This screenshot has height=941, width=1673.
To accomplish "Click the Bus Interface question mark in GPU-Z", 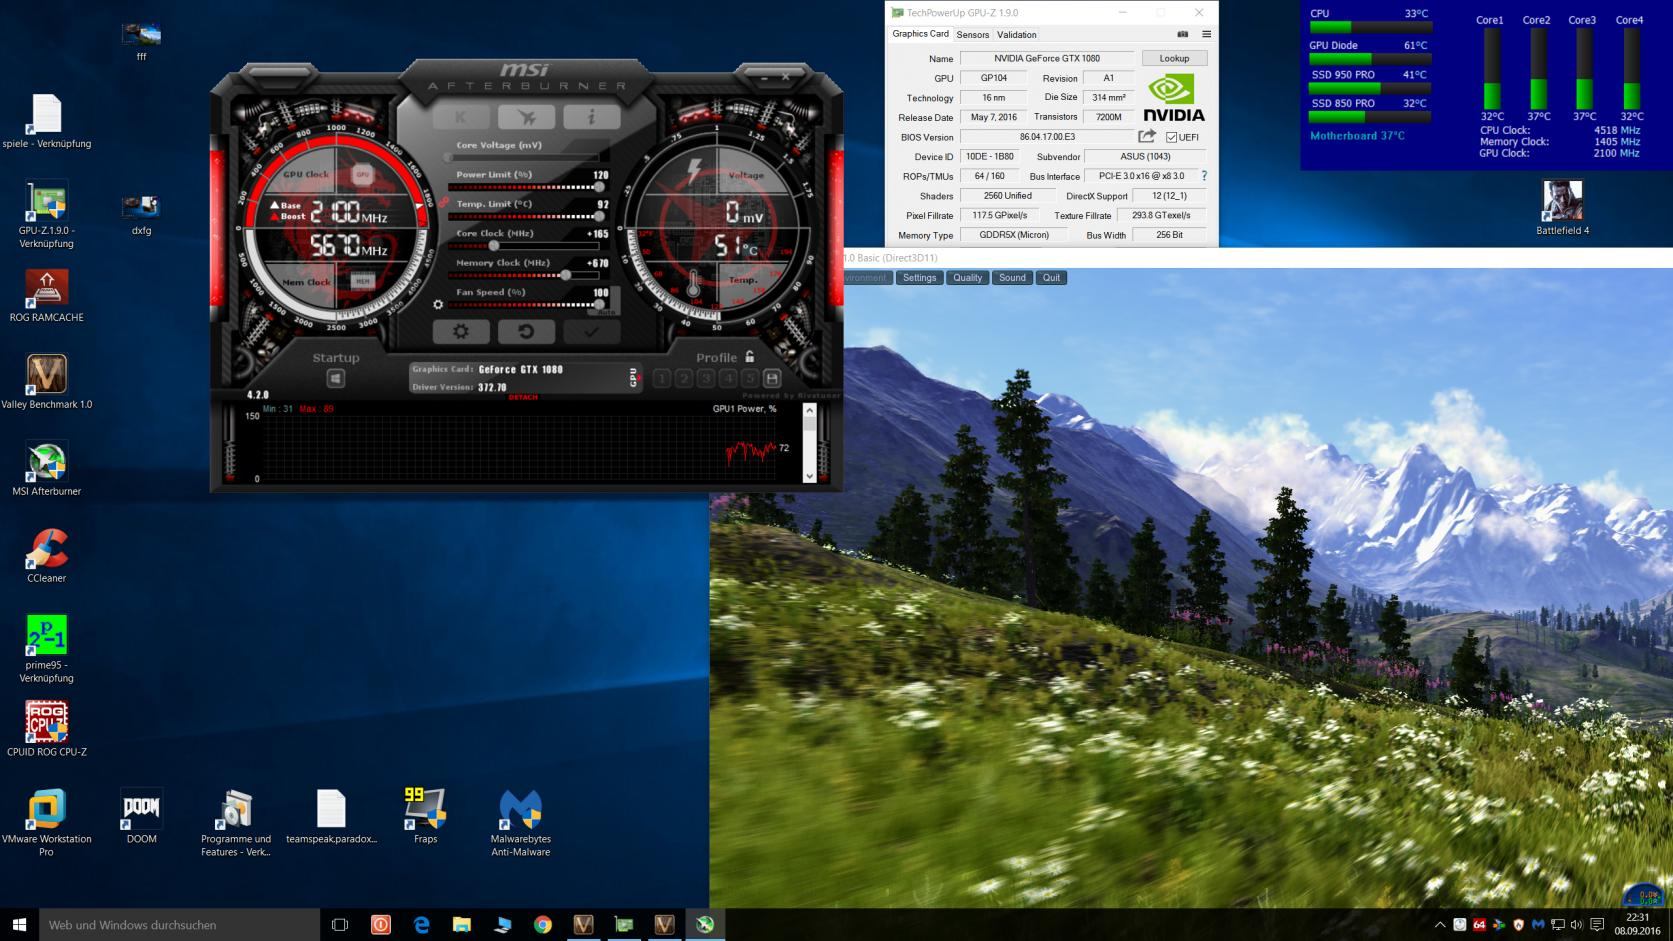I will tap(1204, 176).
